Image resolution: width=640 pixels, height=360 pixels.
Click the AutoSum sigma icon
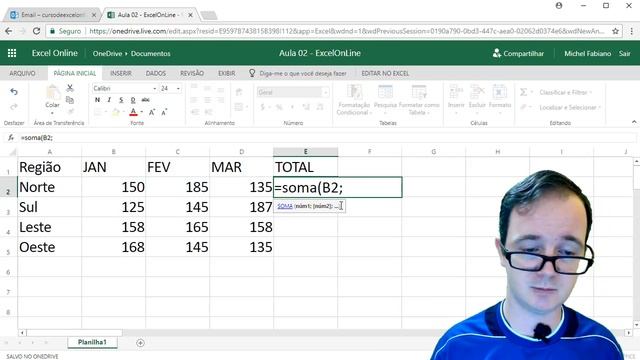[x=523, y=92]
